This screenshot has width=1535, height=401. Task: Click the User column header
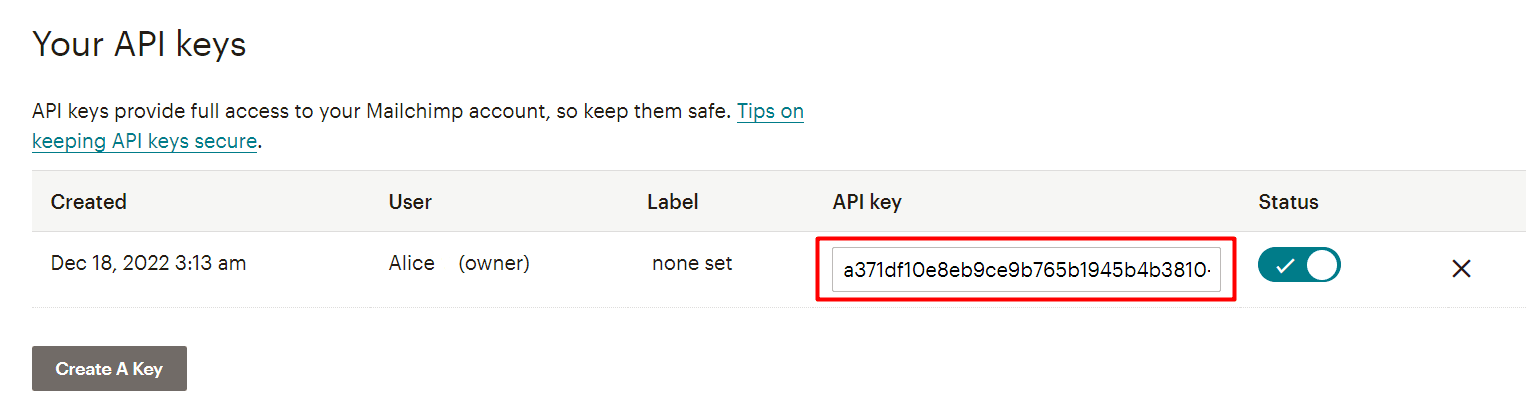[410, 202]
